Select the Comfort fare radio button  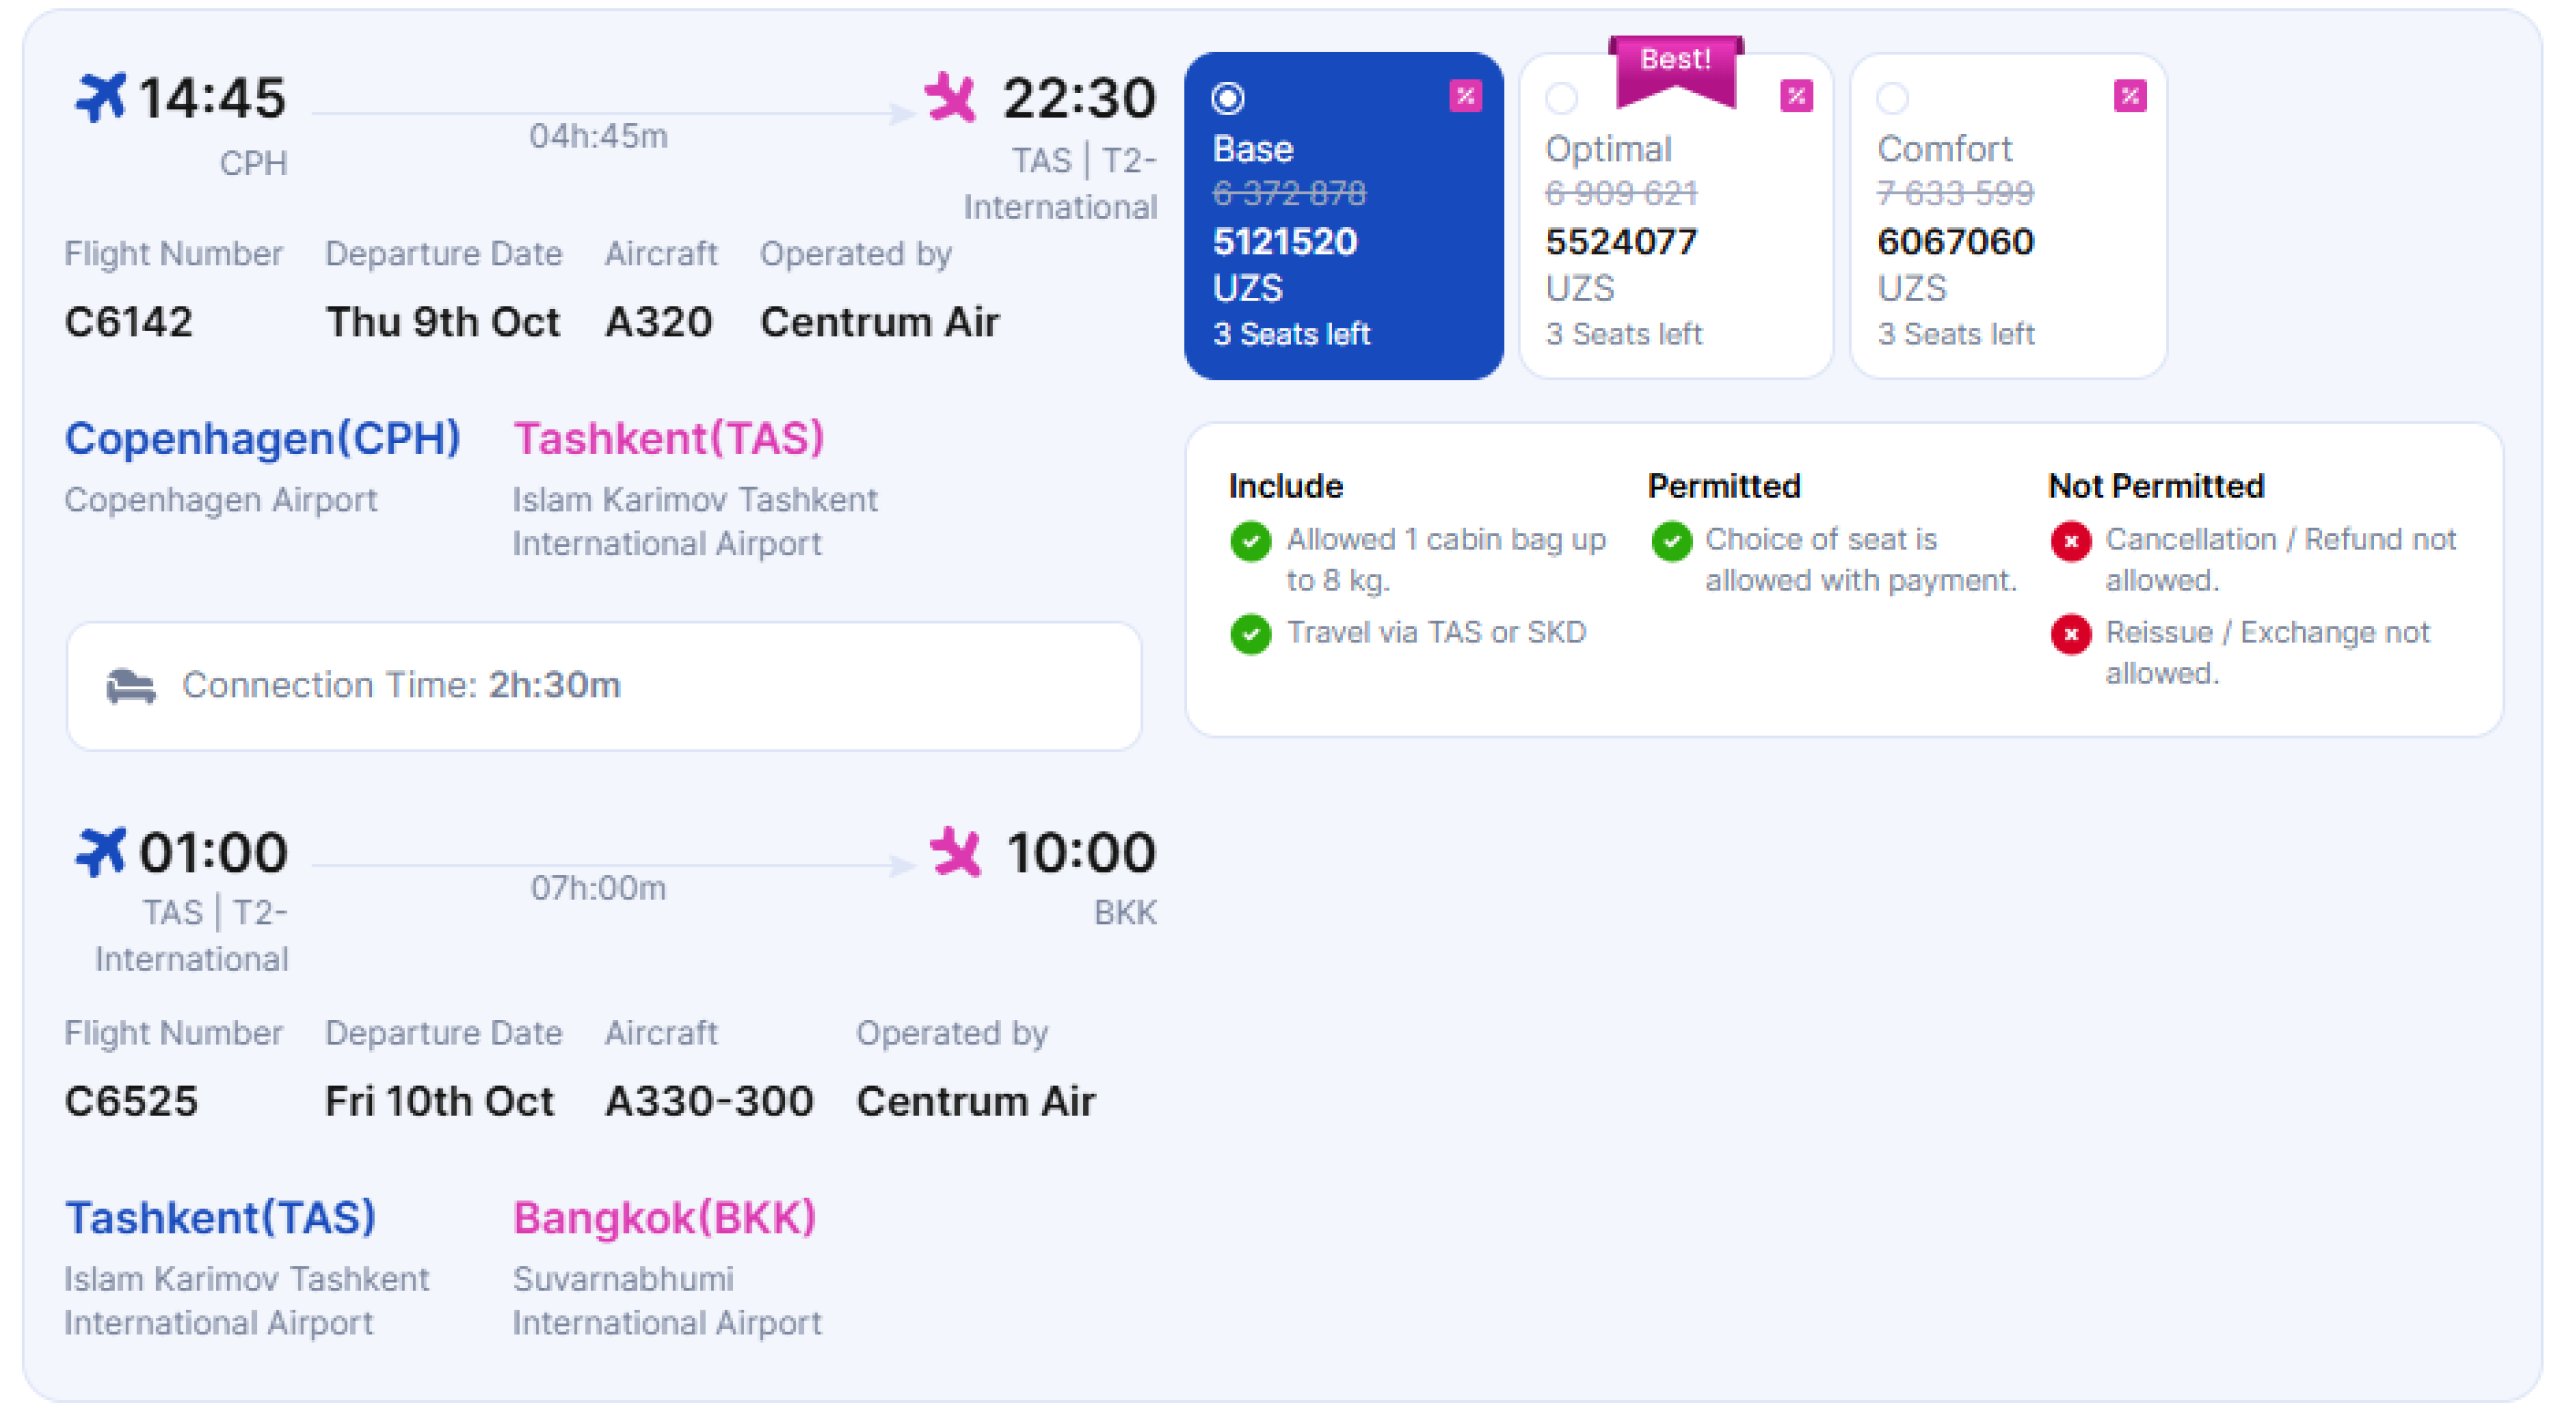[x=1892, y=98]
